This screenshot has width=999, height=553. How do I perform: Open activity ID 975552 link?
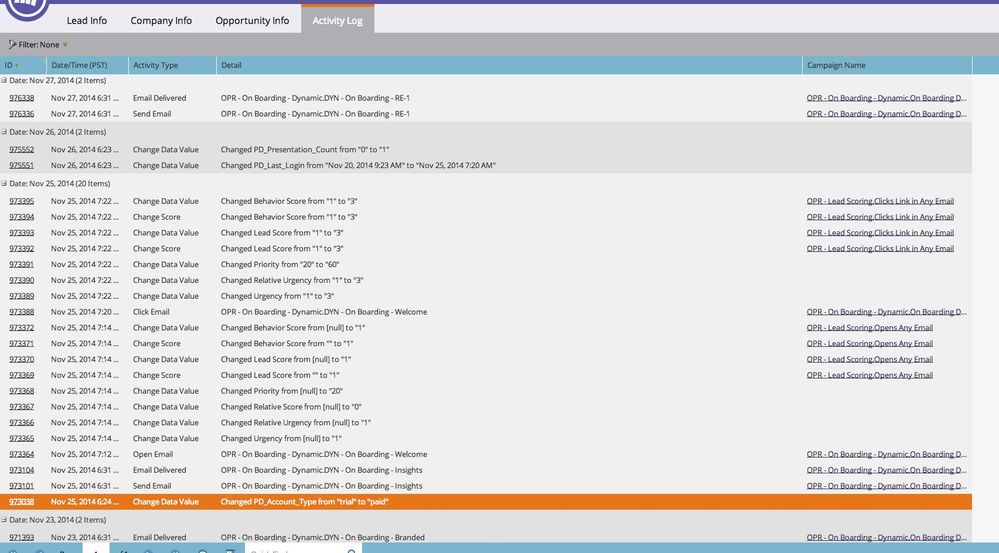coord(22,150)
